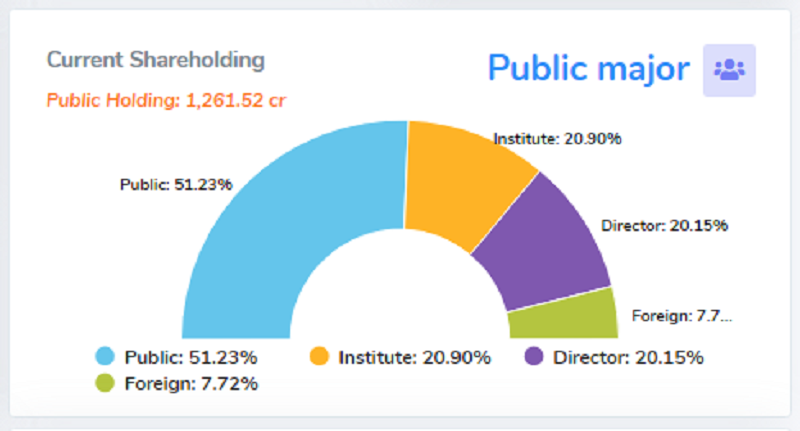Click Public Holding 1,261.52 cr text
Image resolution: width=800 pixels, height=431 pixels.
[166, 100]
